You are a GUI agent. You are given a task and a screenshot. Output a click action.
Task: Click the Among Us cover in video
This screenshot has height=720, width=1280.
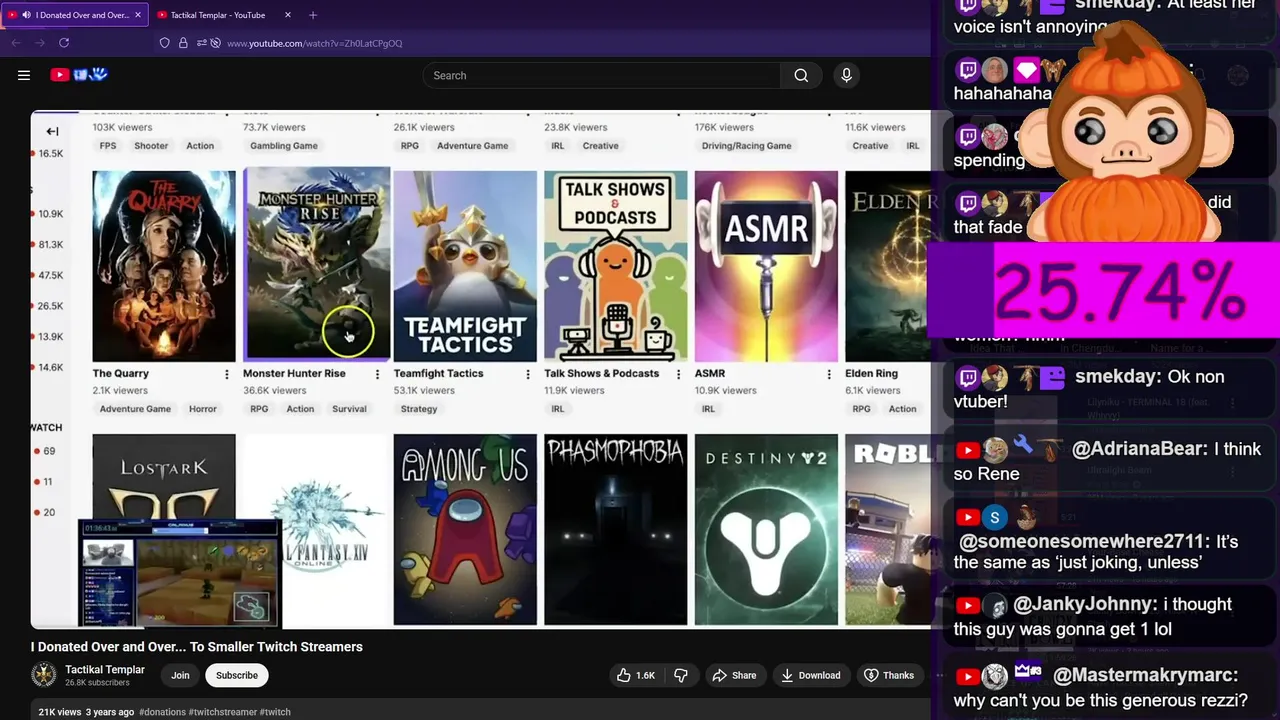coord(465,529)
